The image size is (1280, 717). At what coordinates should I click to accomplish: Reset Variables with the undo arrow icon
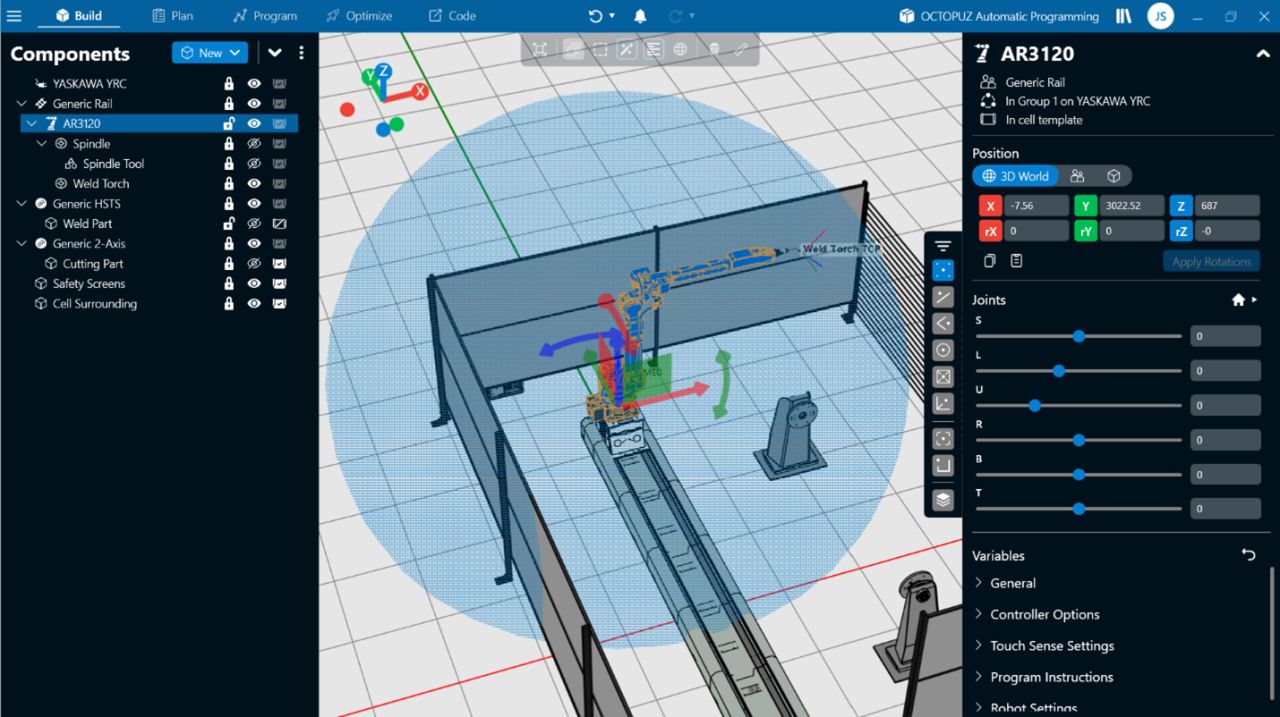click(1248, 554)
